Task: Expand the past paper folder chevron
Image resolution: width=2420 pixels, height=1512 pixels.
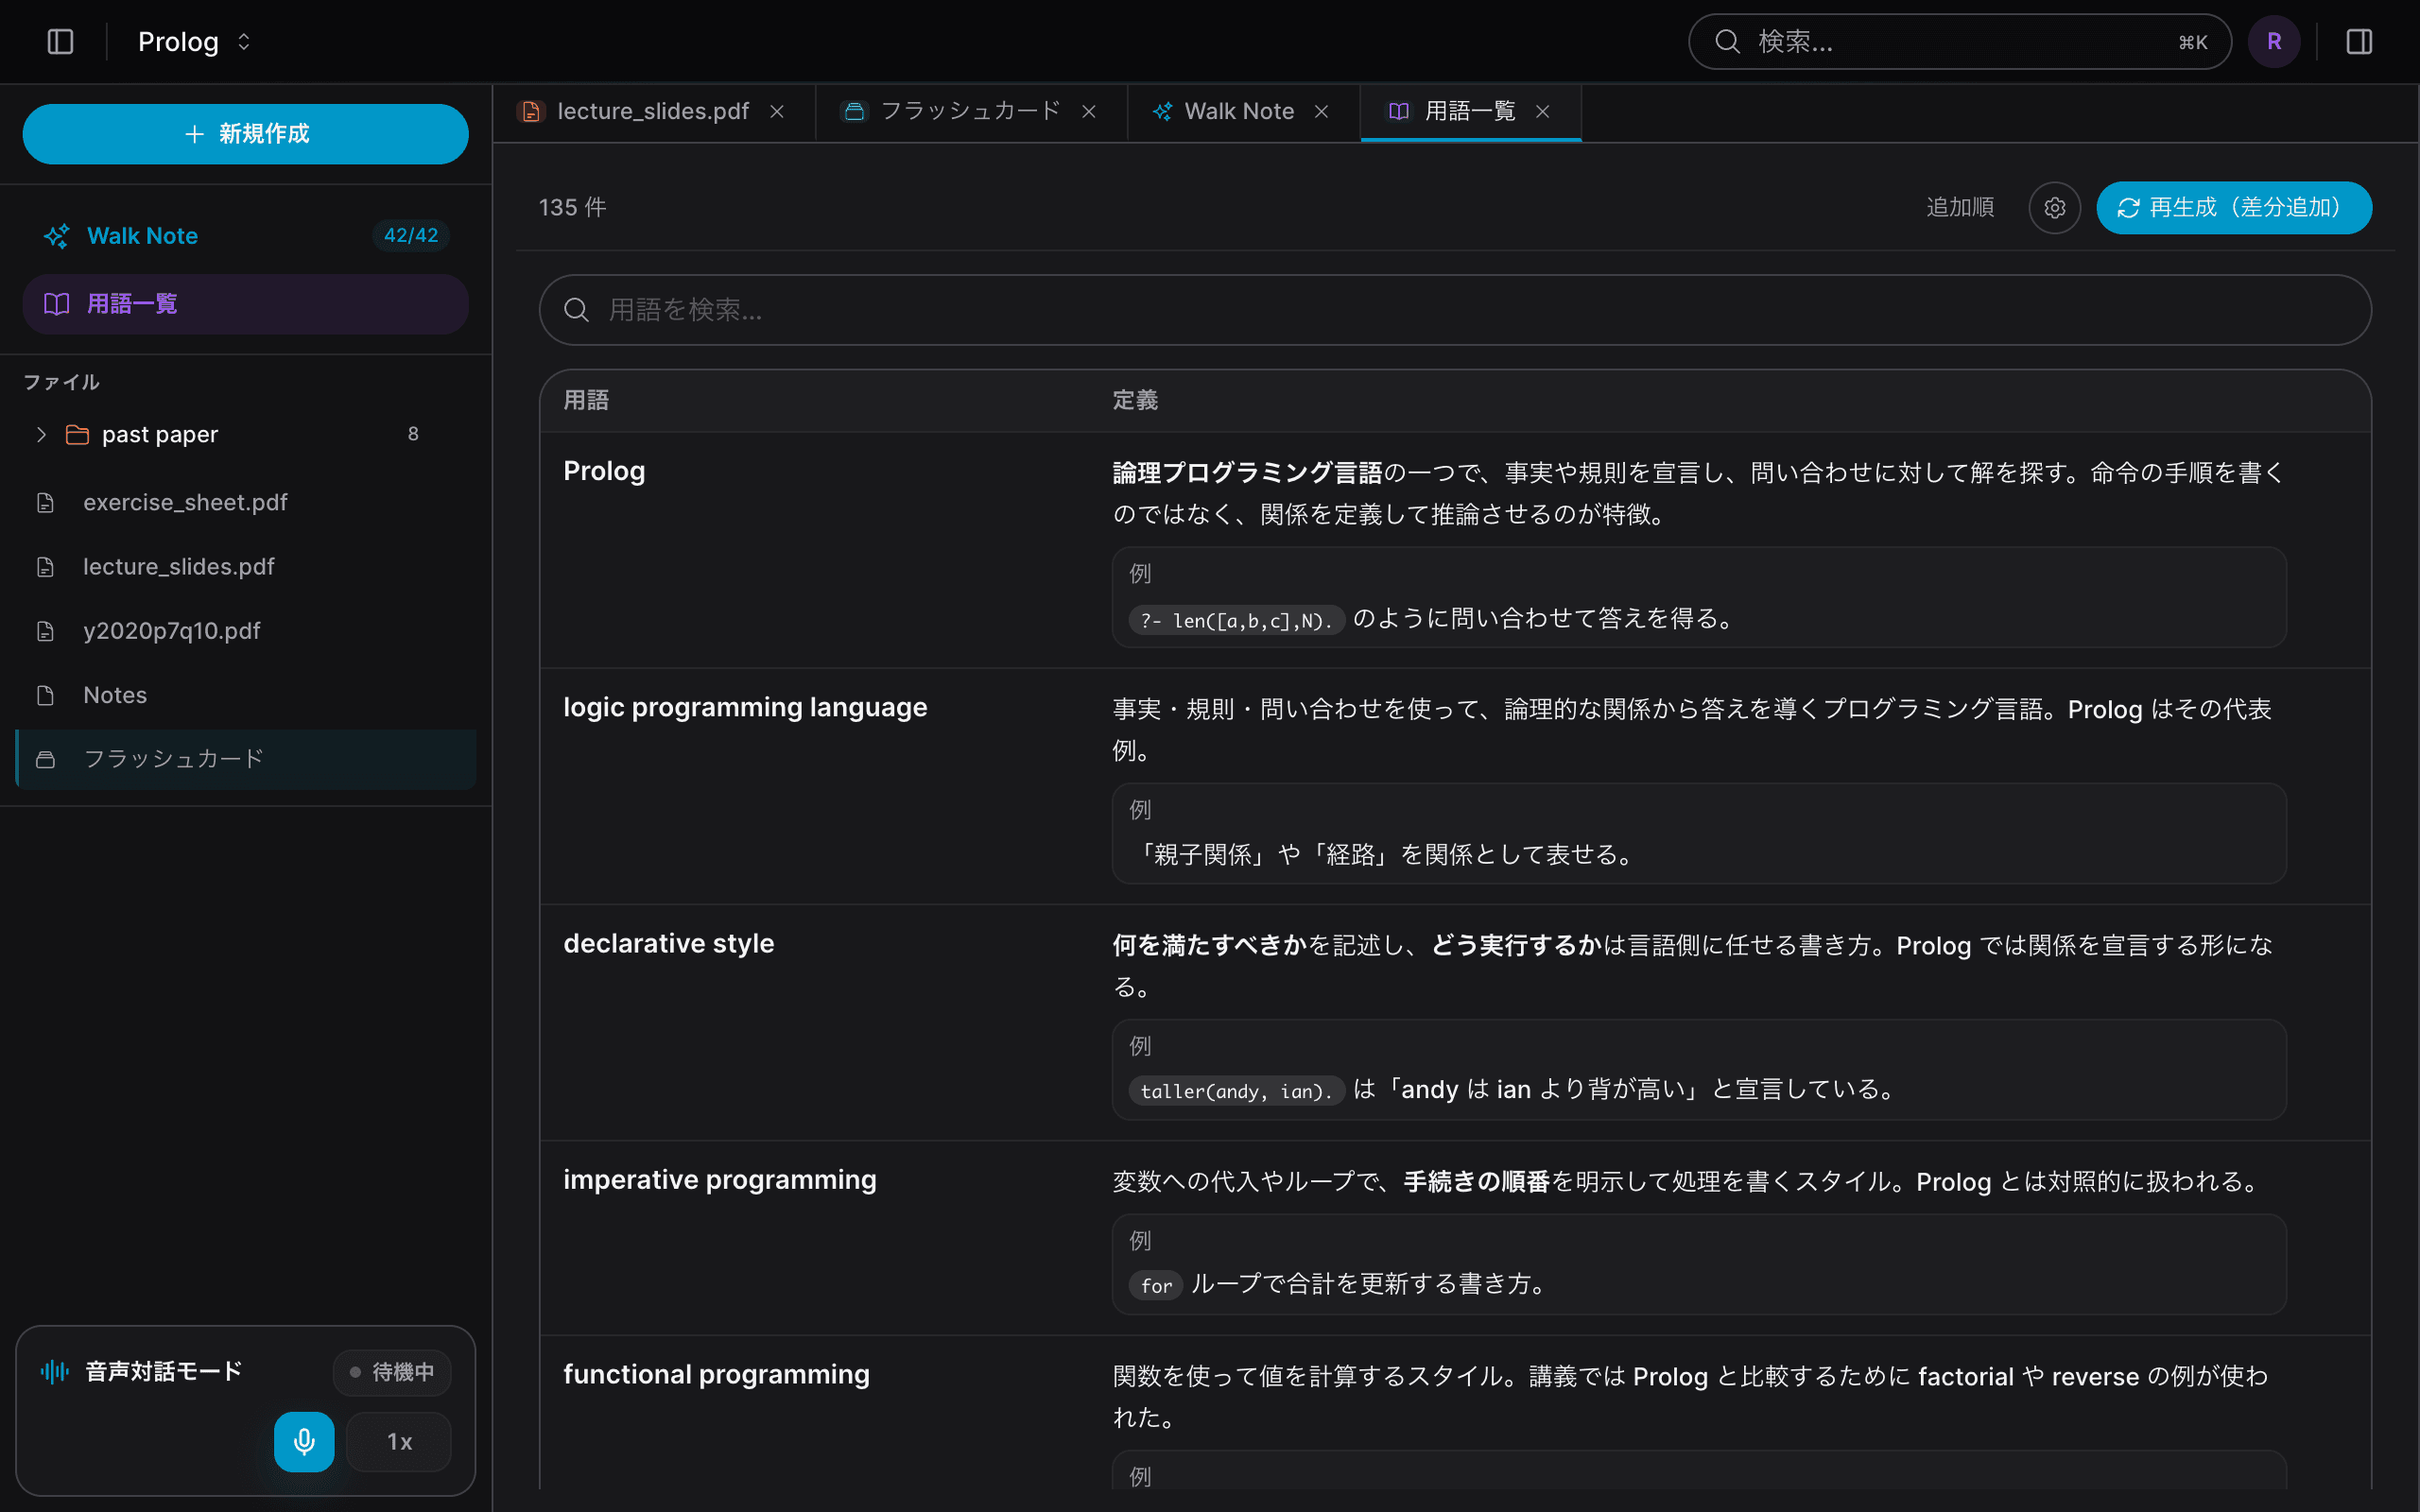Action: [41, 434]
